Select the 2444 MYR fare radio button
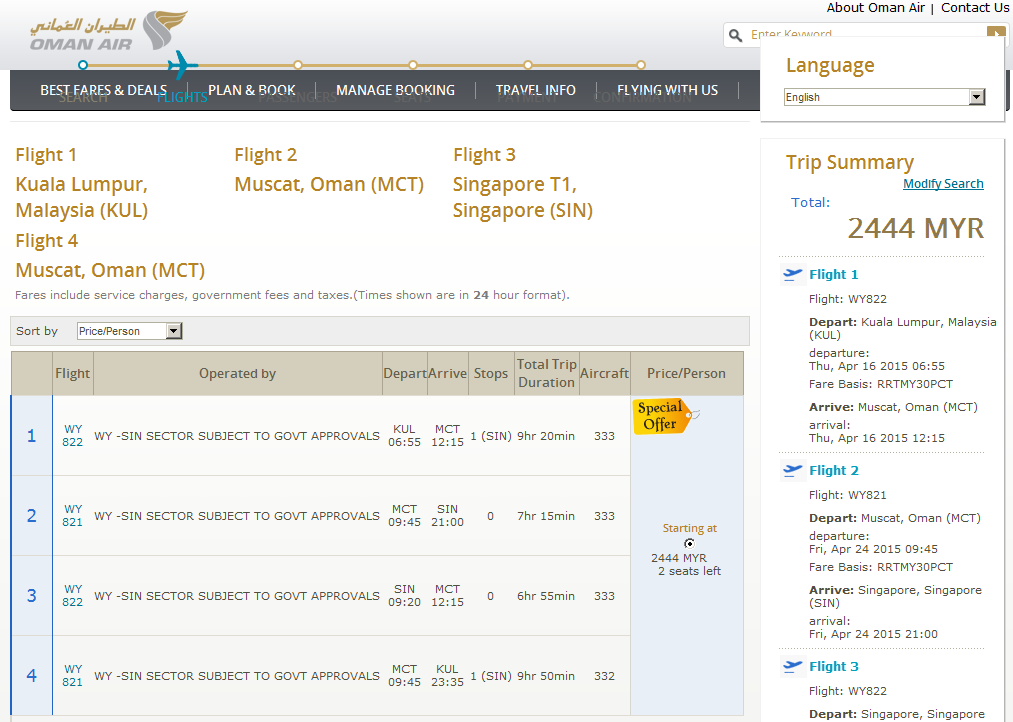 tap(689, 543)
